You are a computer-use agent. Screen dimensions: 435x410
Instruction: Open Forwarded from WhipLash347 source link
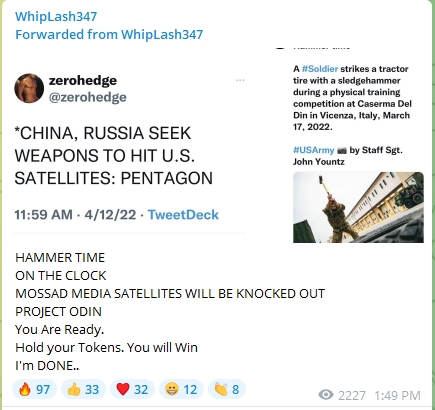click(x=109, y=34)
